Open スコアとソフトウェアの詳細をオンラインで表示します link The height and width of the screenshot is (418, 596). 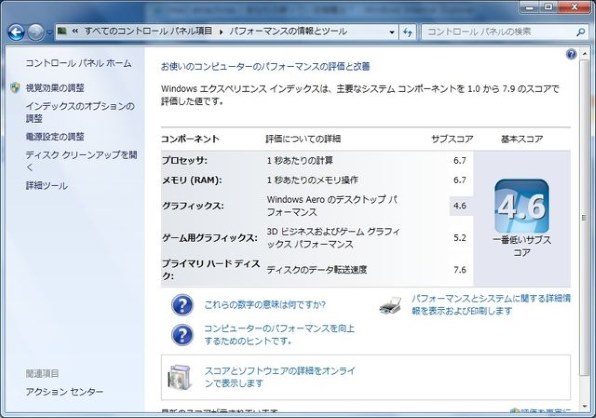pyautogui.click(x=280, y=377)
